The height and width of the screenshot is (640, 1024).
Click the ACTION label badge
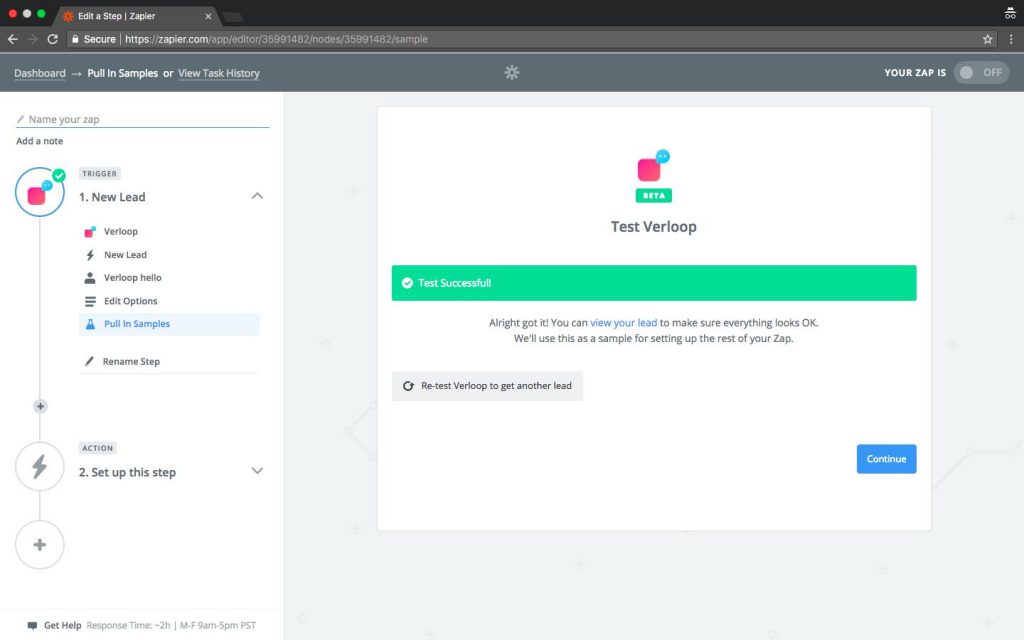[97, 448]
